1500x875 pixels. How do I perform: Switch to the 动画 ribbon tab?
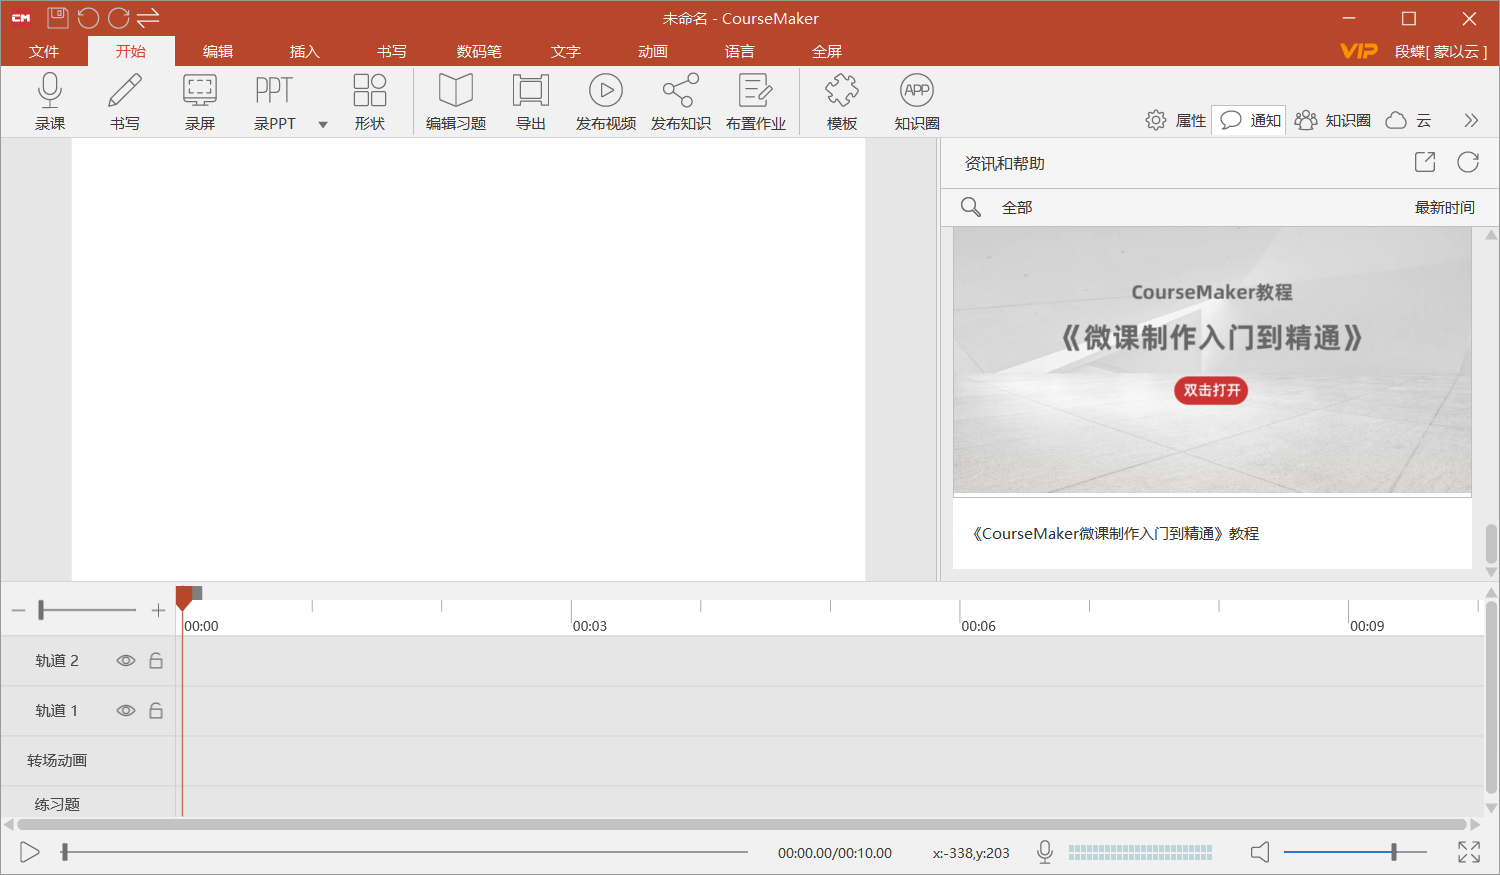(x=653, y=51)
